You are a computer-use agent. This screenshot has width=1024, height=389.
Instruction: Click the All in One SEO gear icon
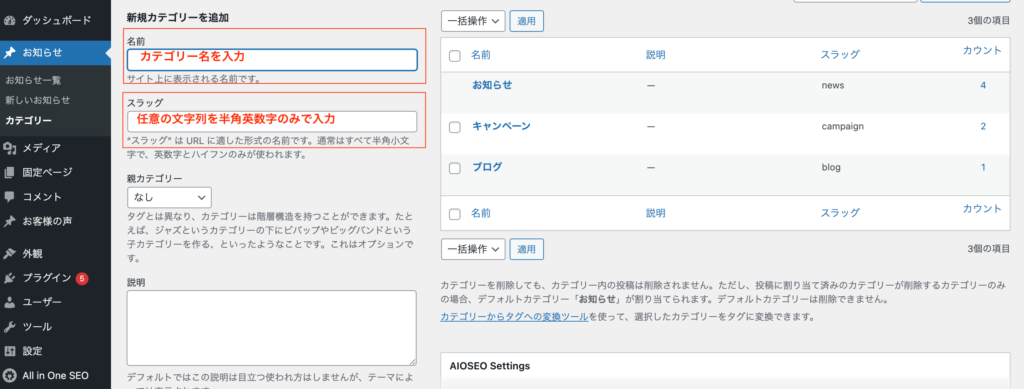click(9, 375)
